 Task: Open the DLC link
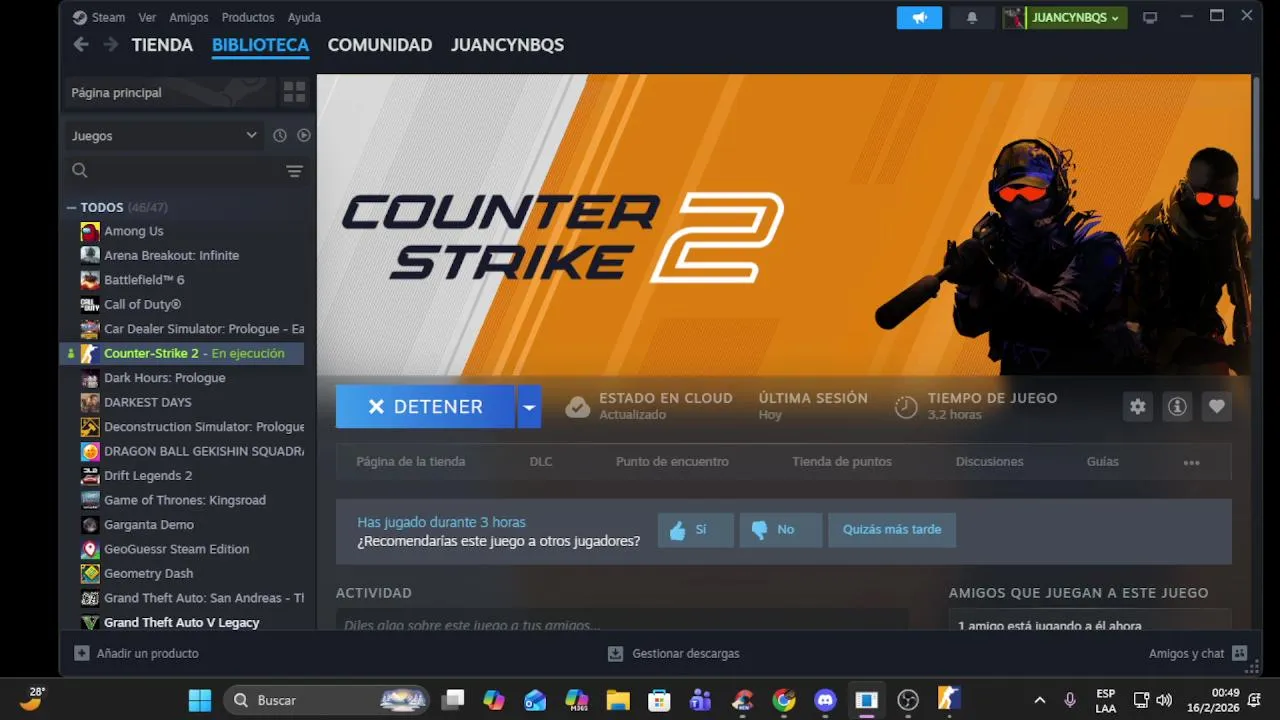click(x=541, y=462)
